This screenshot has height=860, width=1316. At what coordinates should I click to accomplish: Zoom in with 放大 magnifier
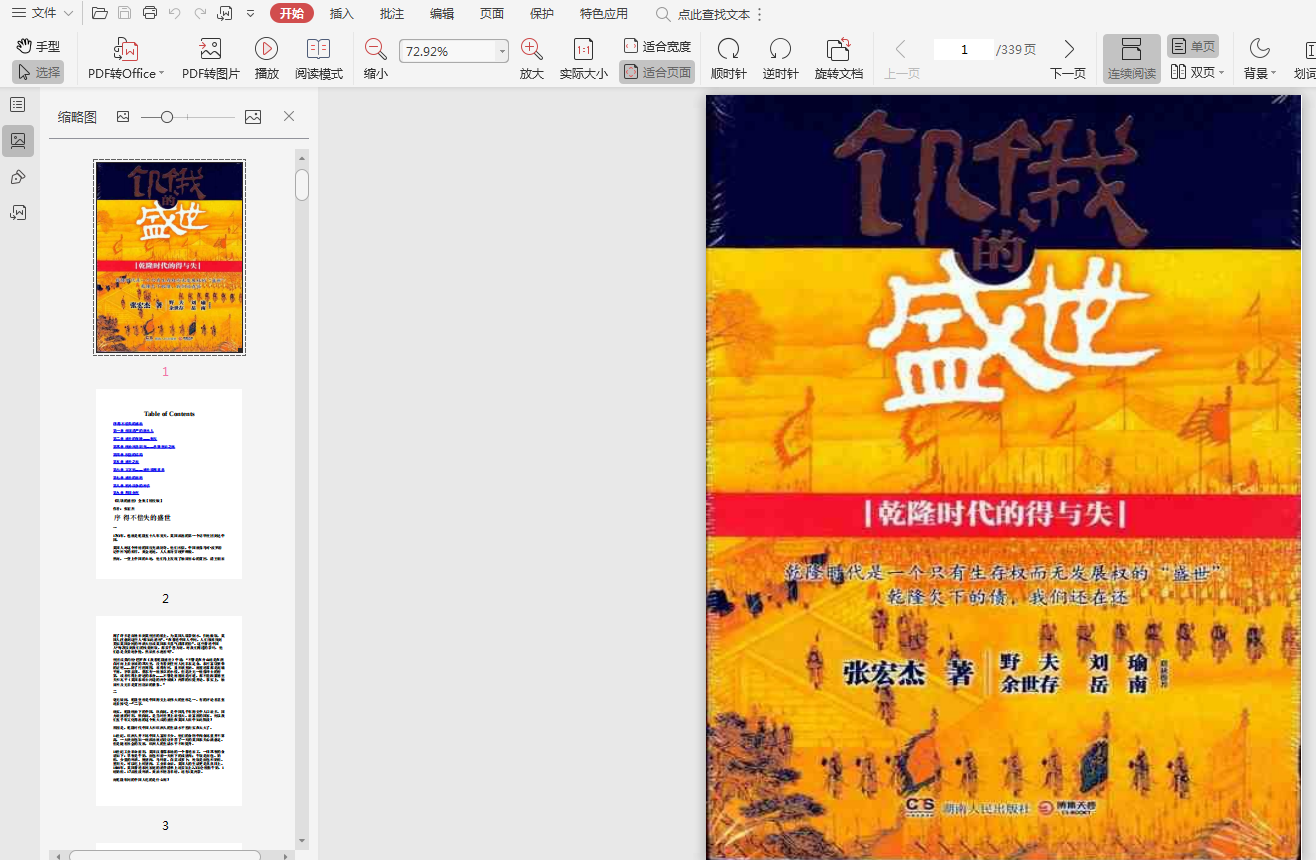coord(532,59)
